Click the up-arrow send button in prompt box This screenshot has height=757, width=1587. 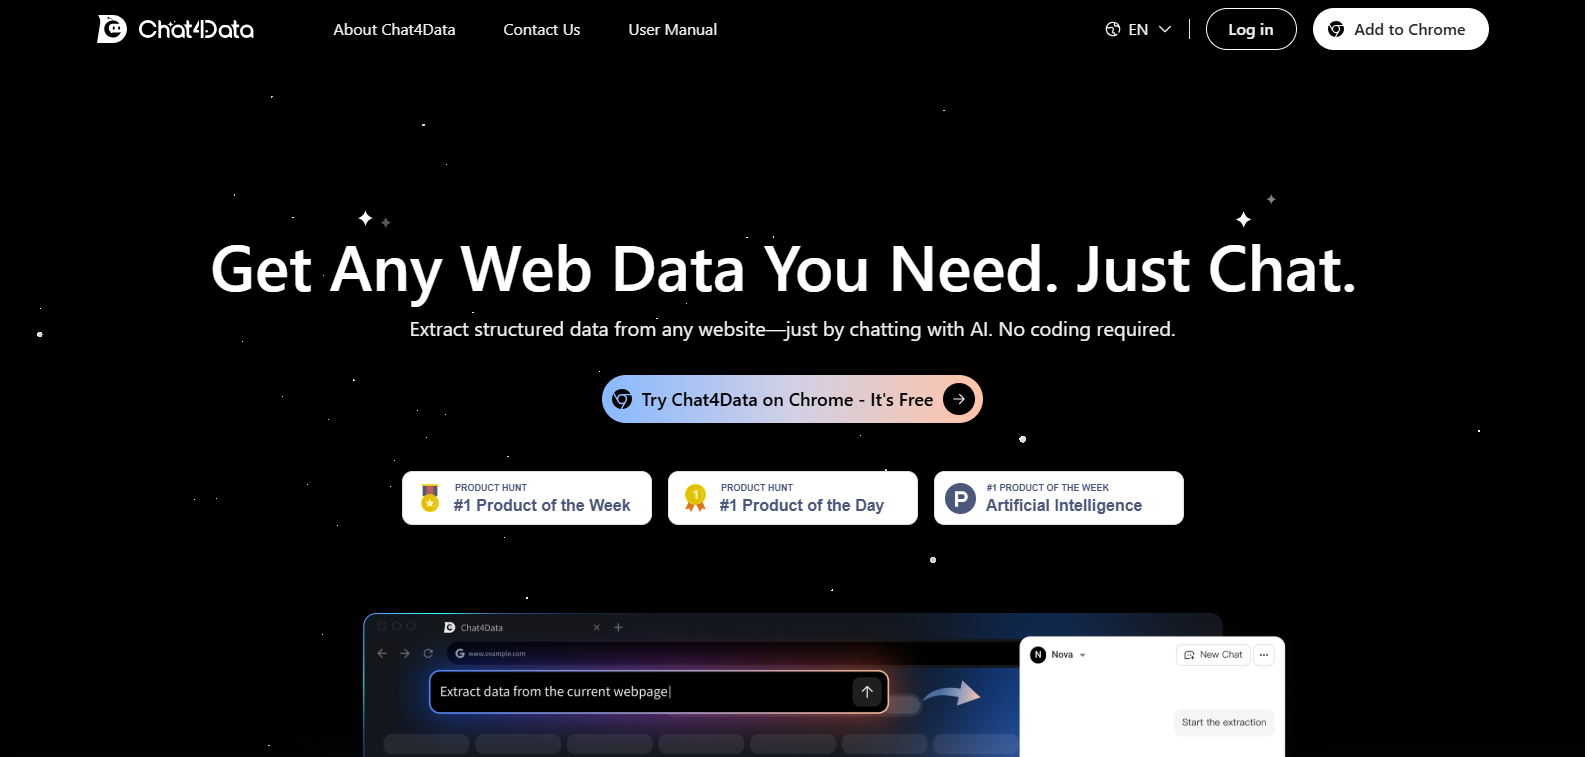click(x=867, y=691)
